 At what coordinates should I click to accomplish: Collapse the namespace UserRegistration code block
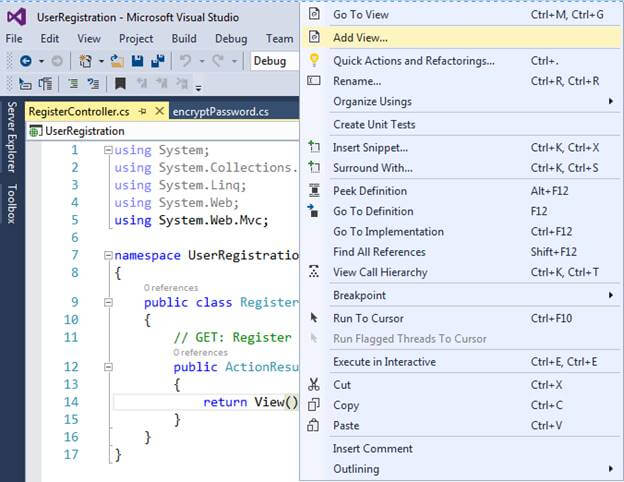tap(108, 255)
